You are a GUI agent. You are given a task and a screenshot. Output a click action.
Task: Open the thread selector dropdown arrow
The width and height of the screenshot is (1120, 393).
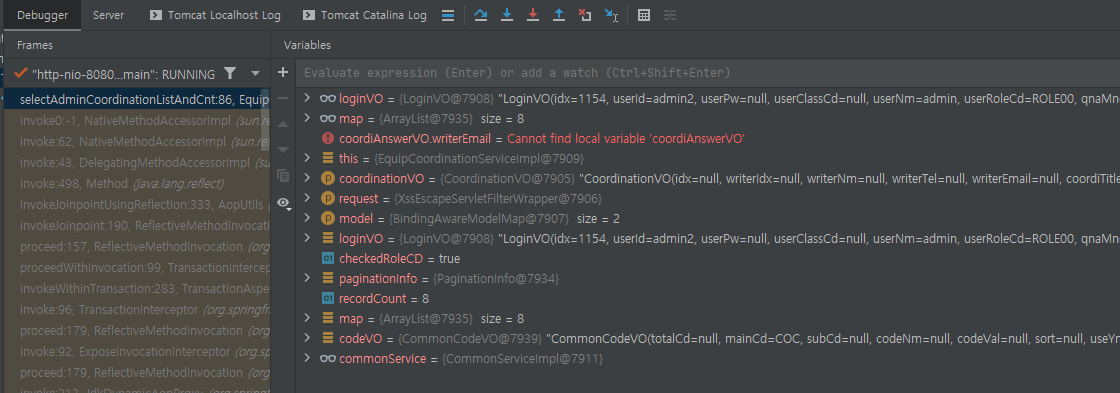pos(255,74)
